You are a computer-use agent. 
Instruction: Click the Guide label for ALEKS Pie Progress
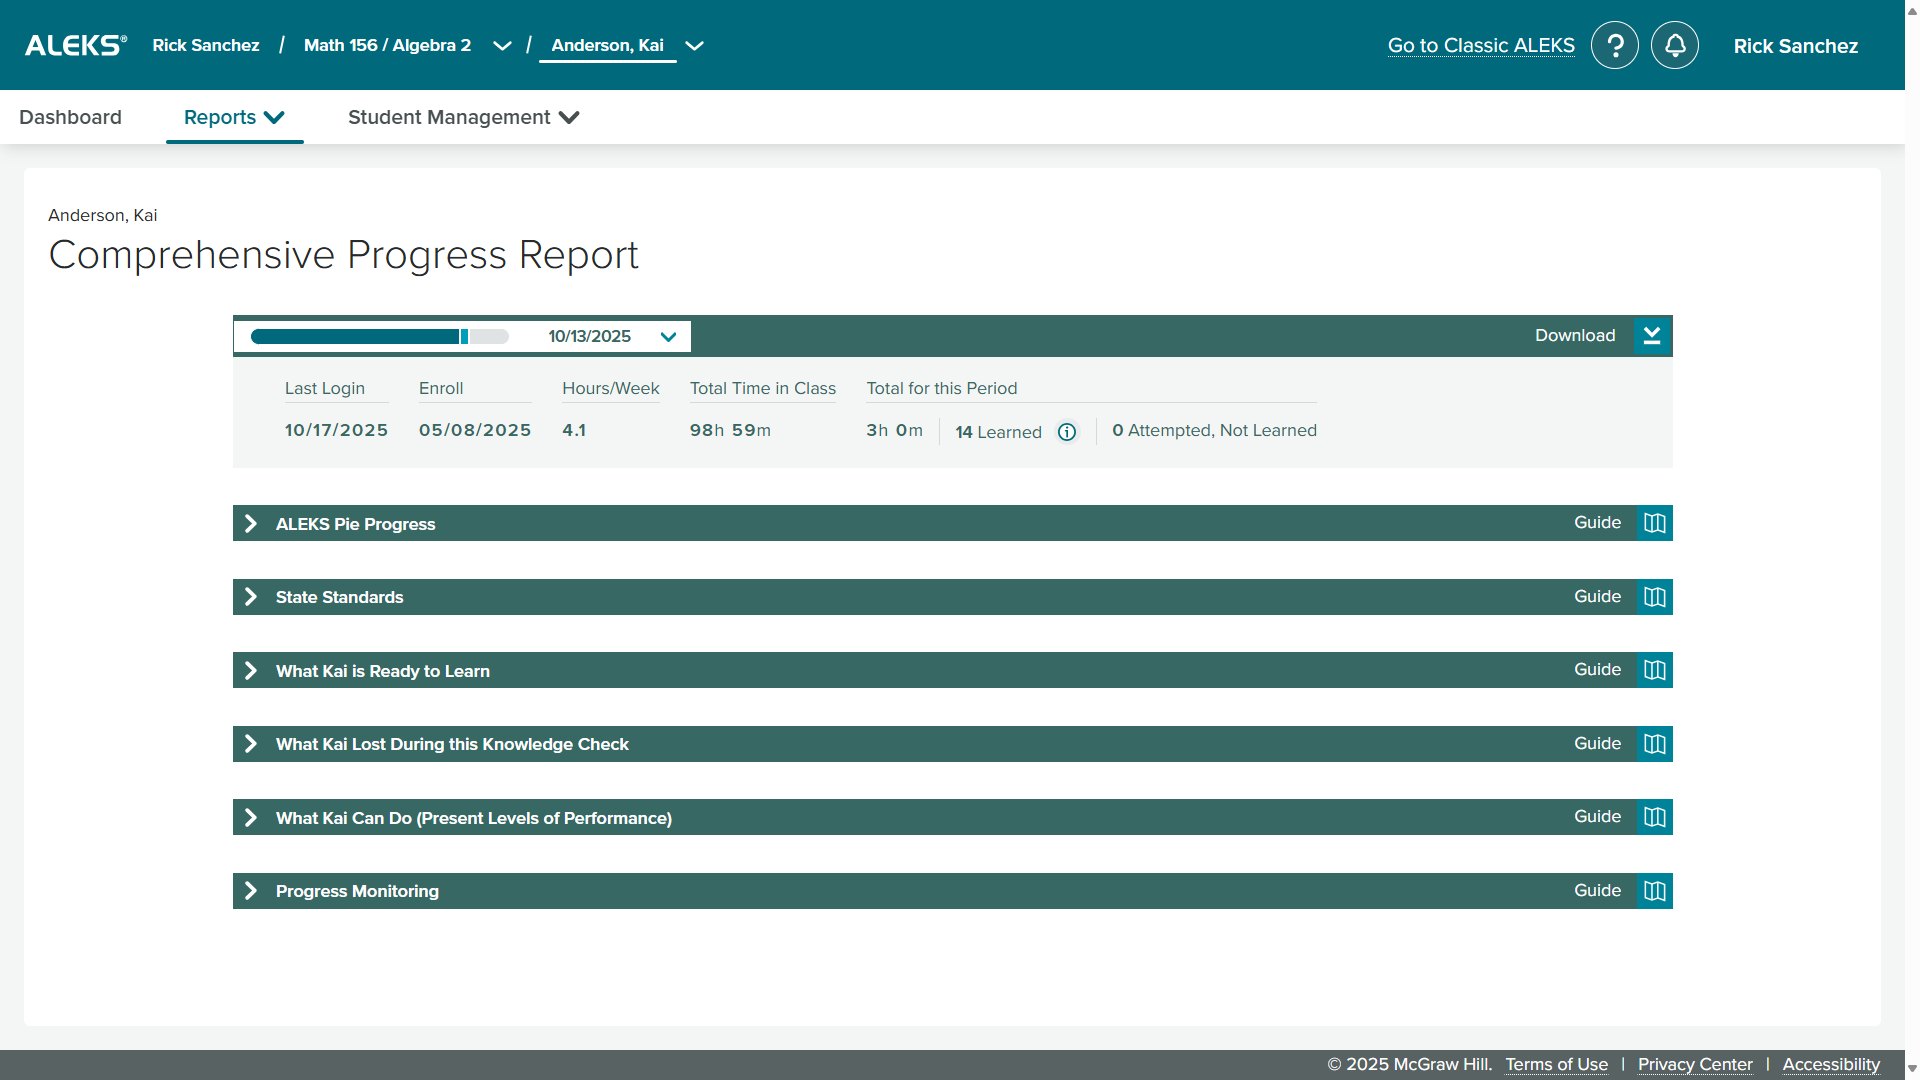(1598, 523)
